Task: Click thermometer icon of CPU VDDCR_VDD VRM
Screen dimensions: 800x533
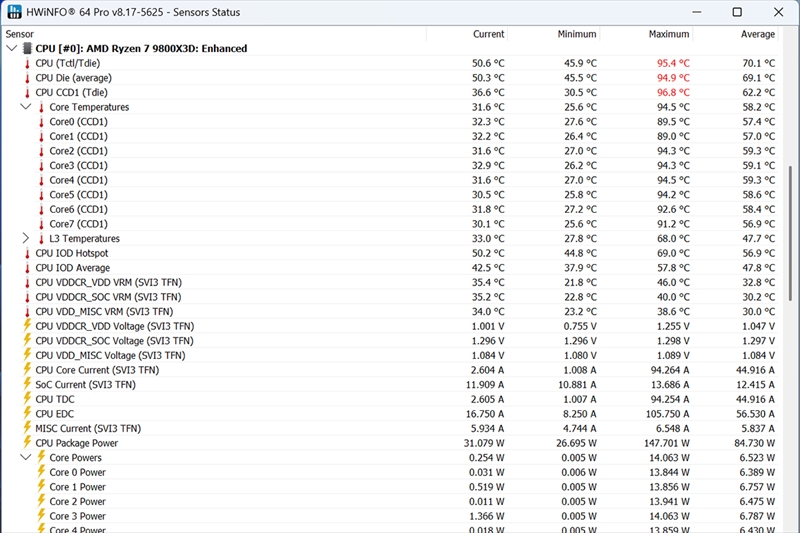Action: coord(28,283)
